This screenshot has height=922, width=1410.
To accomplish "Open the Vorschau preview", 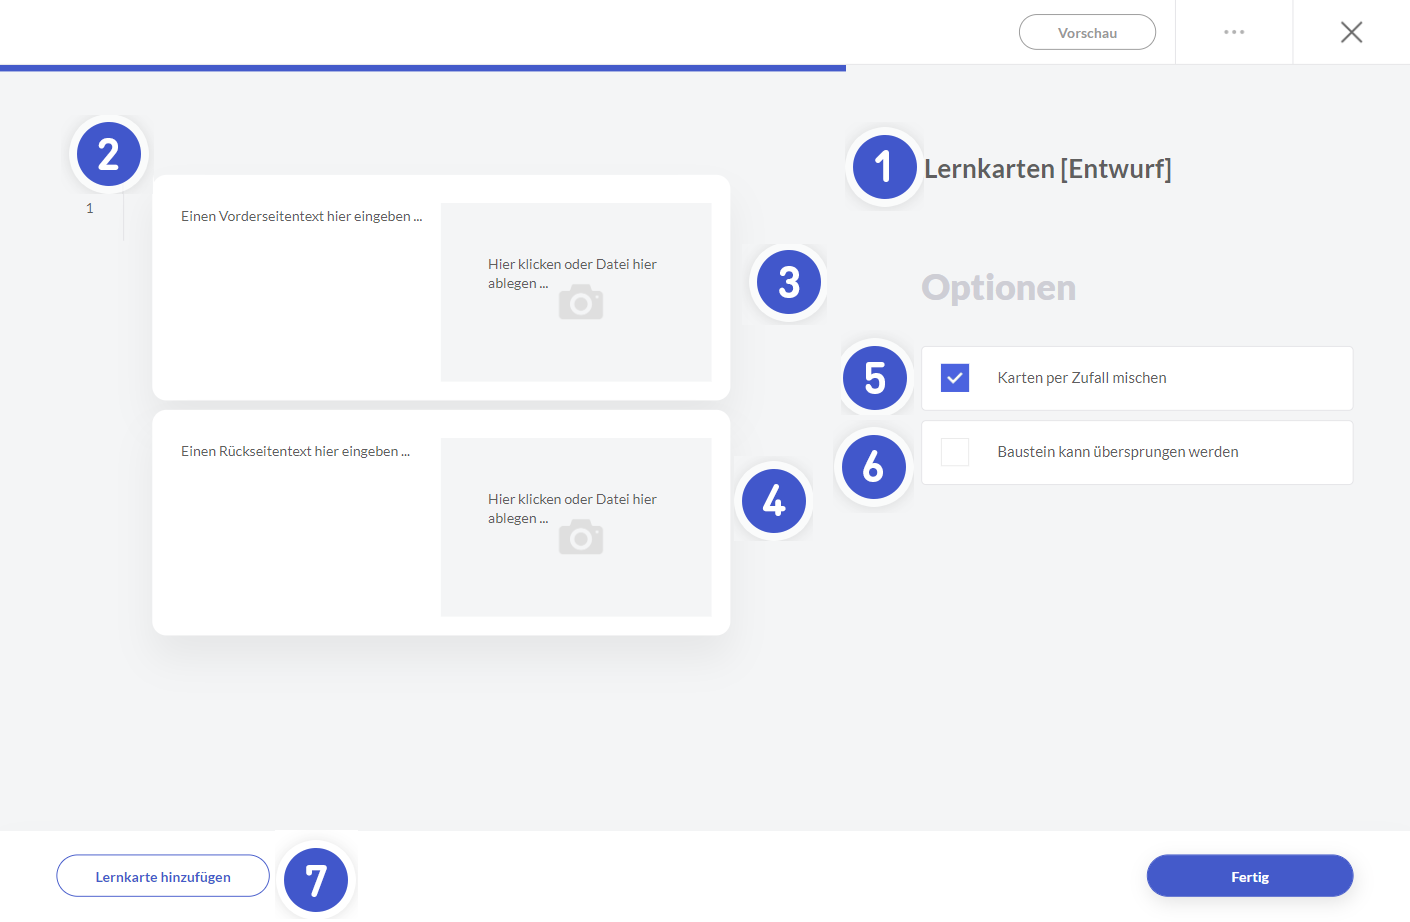I will point(1087,32).
